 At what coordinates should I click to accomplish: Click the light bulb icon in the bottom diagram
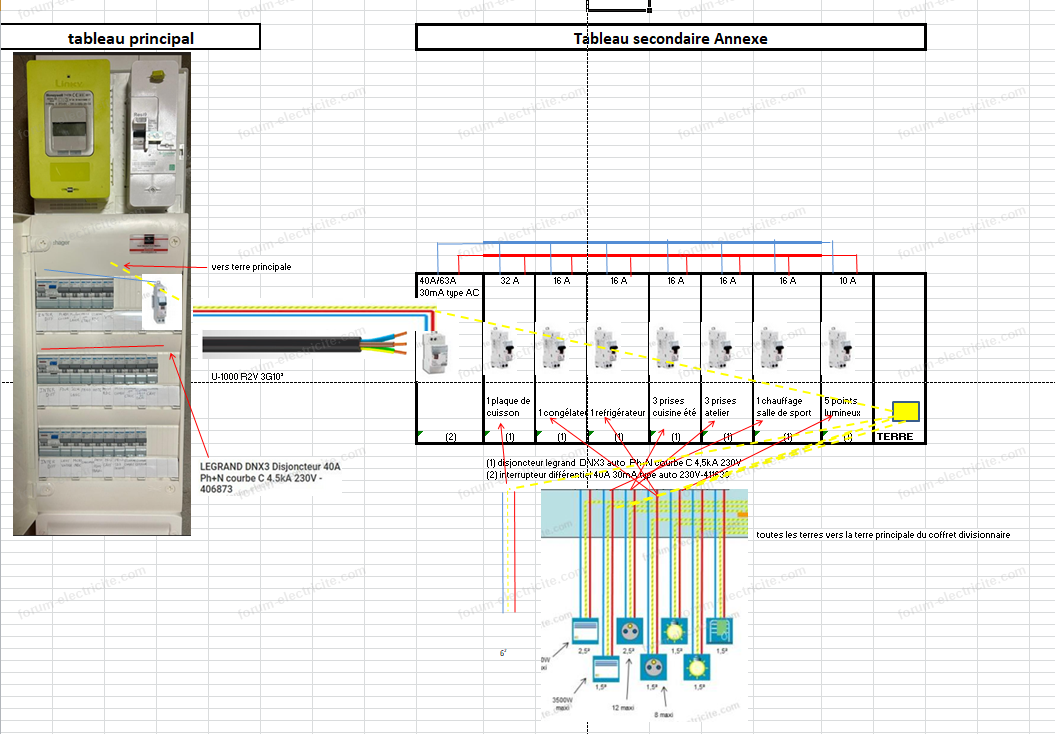674,630
